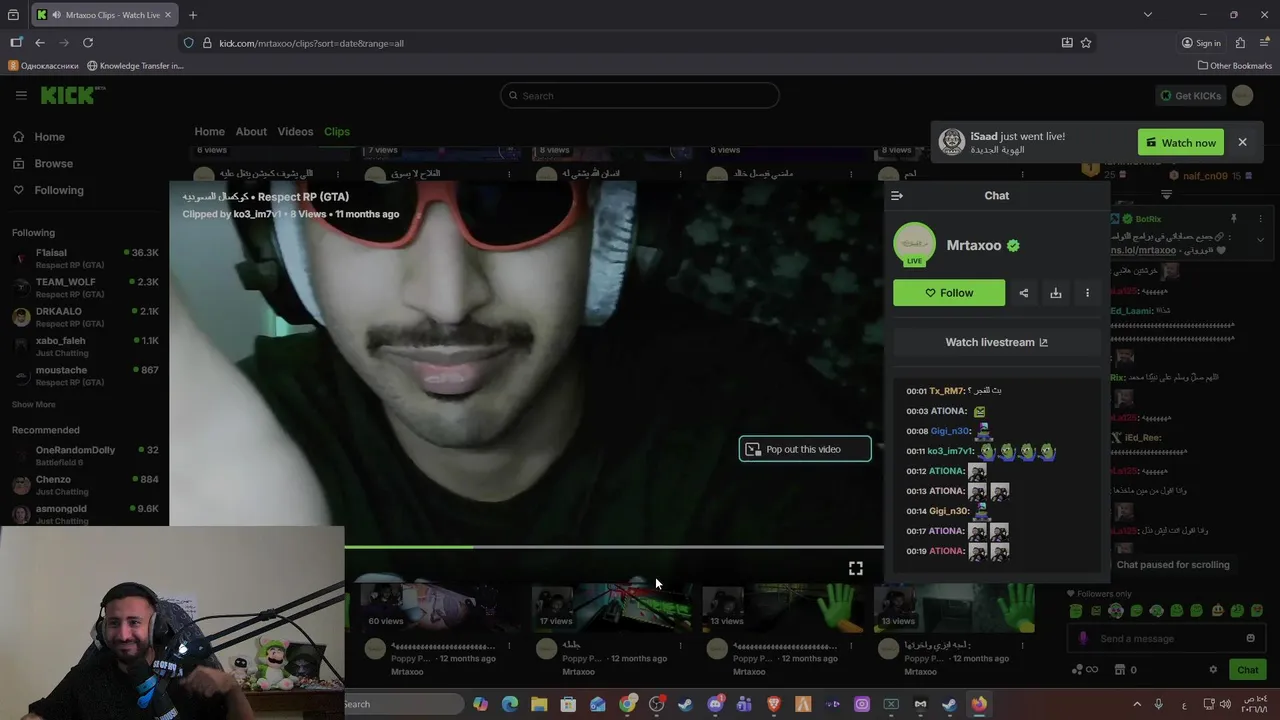Viewport: 1280px width, 720px height.
Task: Switch to the channel Home tab
Action: [209, 132]
